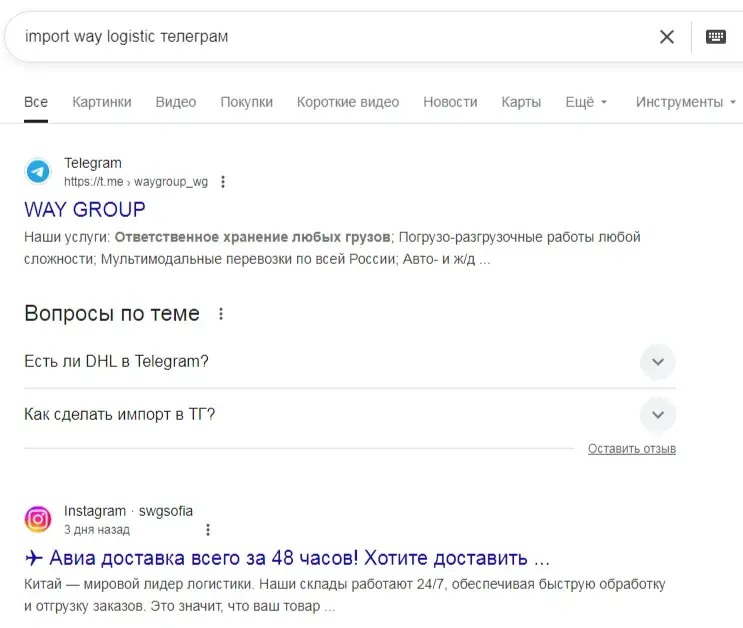
Task: Click the Оставить отзыв link
Action: [632, 448]
